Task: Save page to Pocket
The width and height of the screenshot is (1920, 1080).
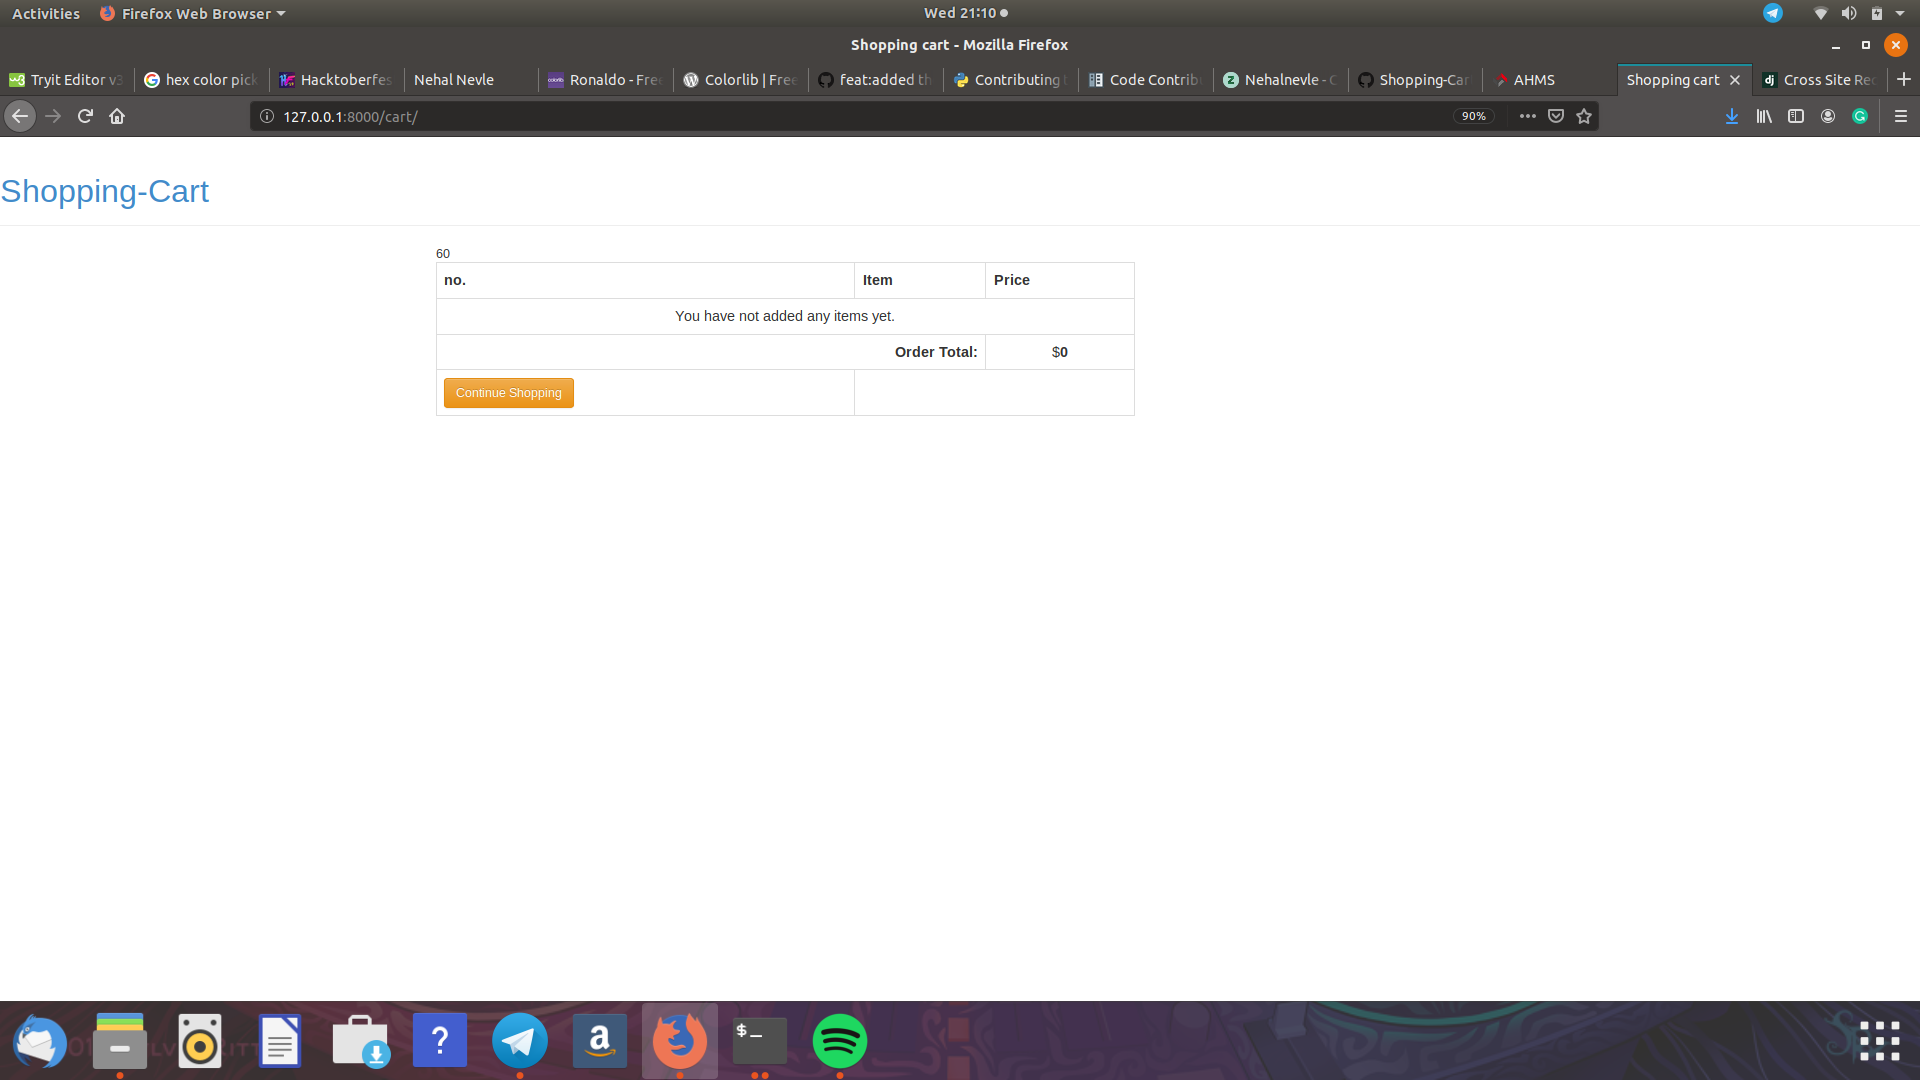Action: 1556,116
